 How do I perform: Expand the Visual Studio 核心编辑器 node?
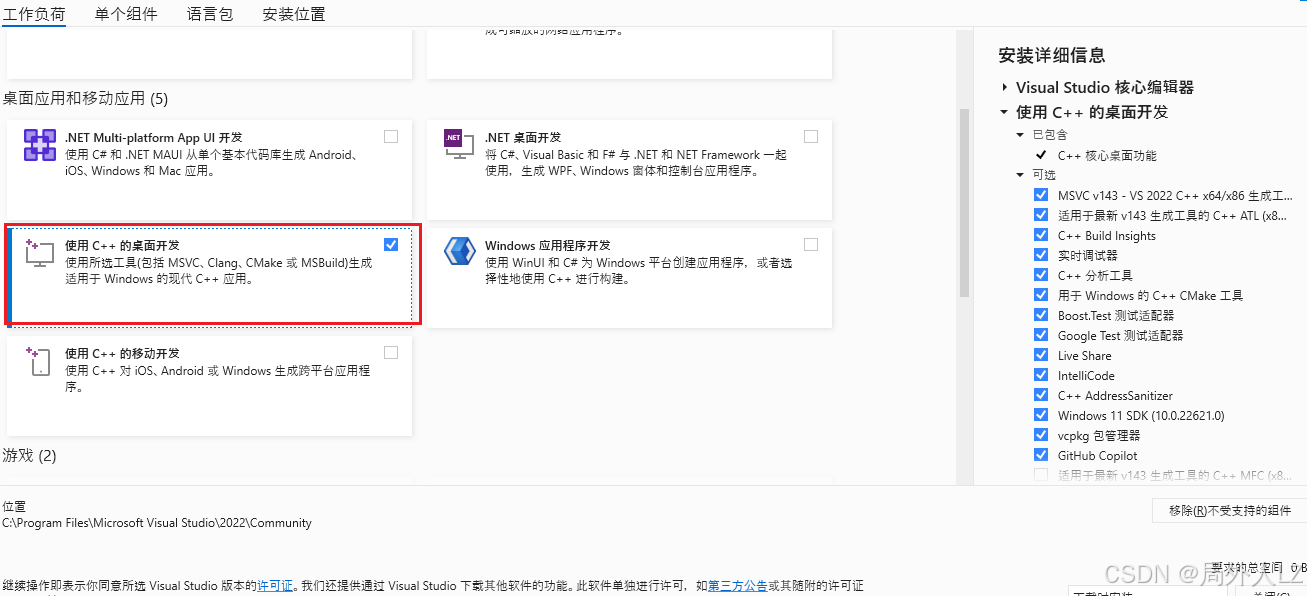[x=1004, y=87]
